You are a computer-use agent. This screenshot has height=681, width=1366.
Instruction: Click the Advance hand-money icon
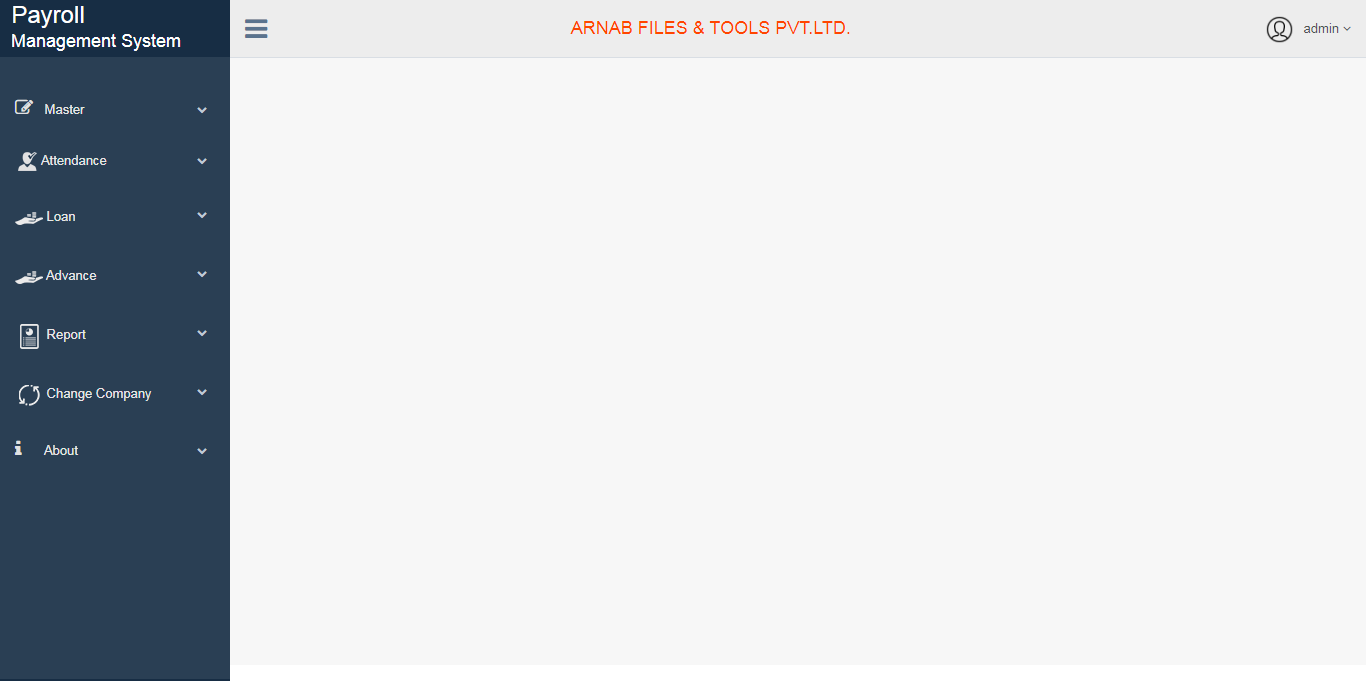coord(29,276)
